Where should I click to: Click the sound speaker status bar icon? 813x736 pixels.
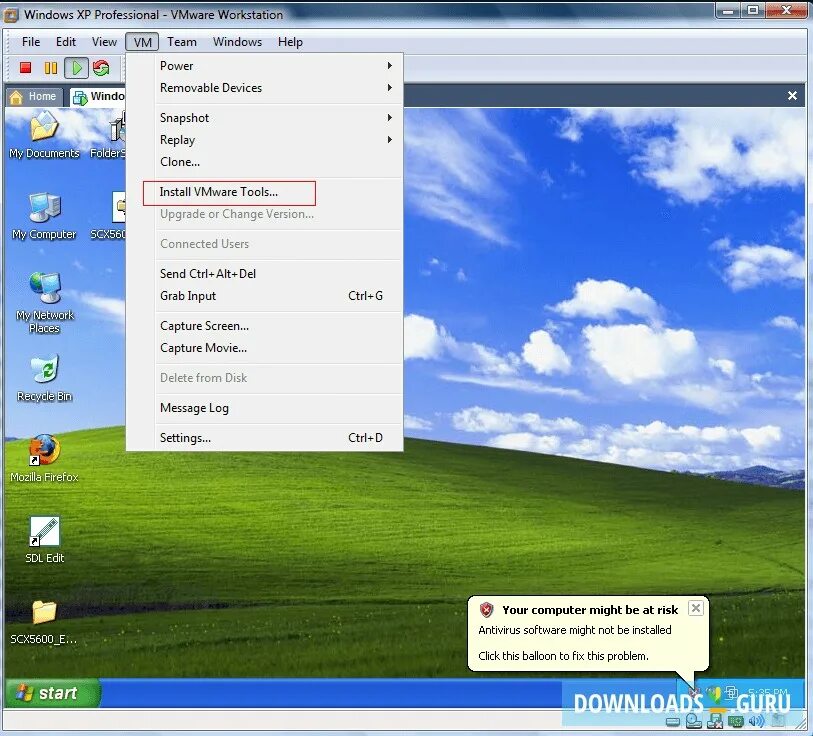(x=756, y=721)
